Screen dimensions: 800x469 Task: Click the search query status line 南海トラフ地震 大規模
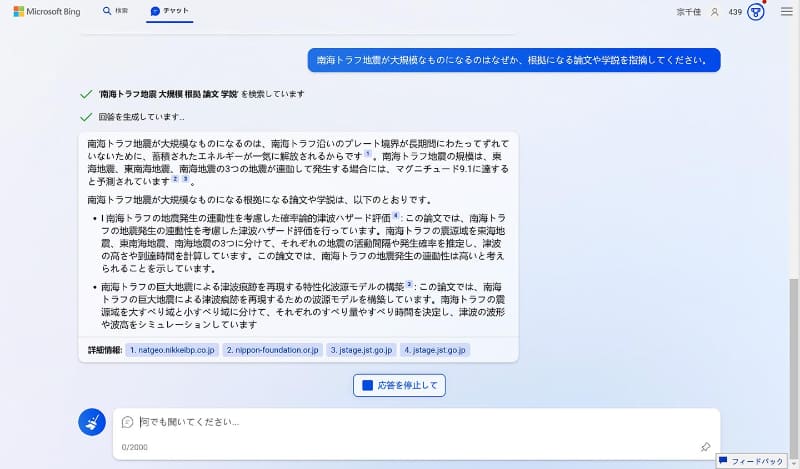[x=201, y=94]
